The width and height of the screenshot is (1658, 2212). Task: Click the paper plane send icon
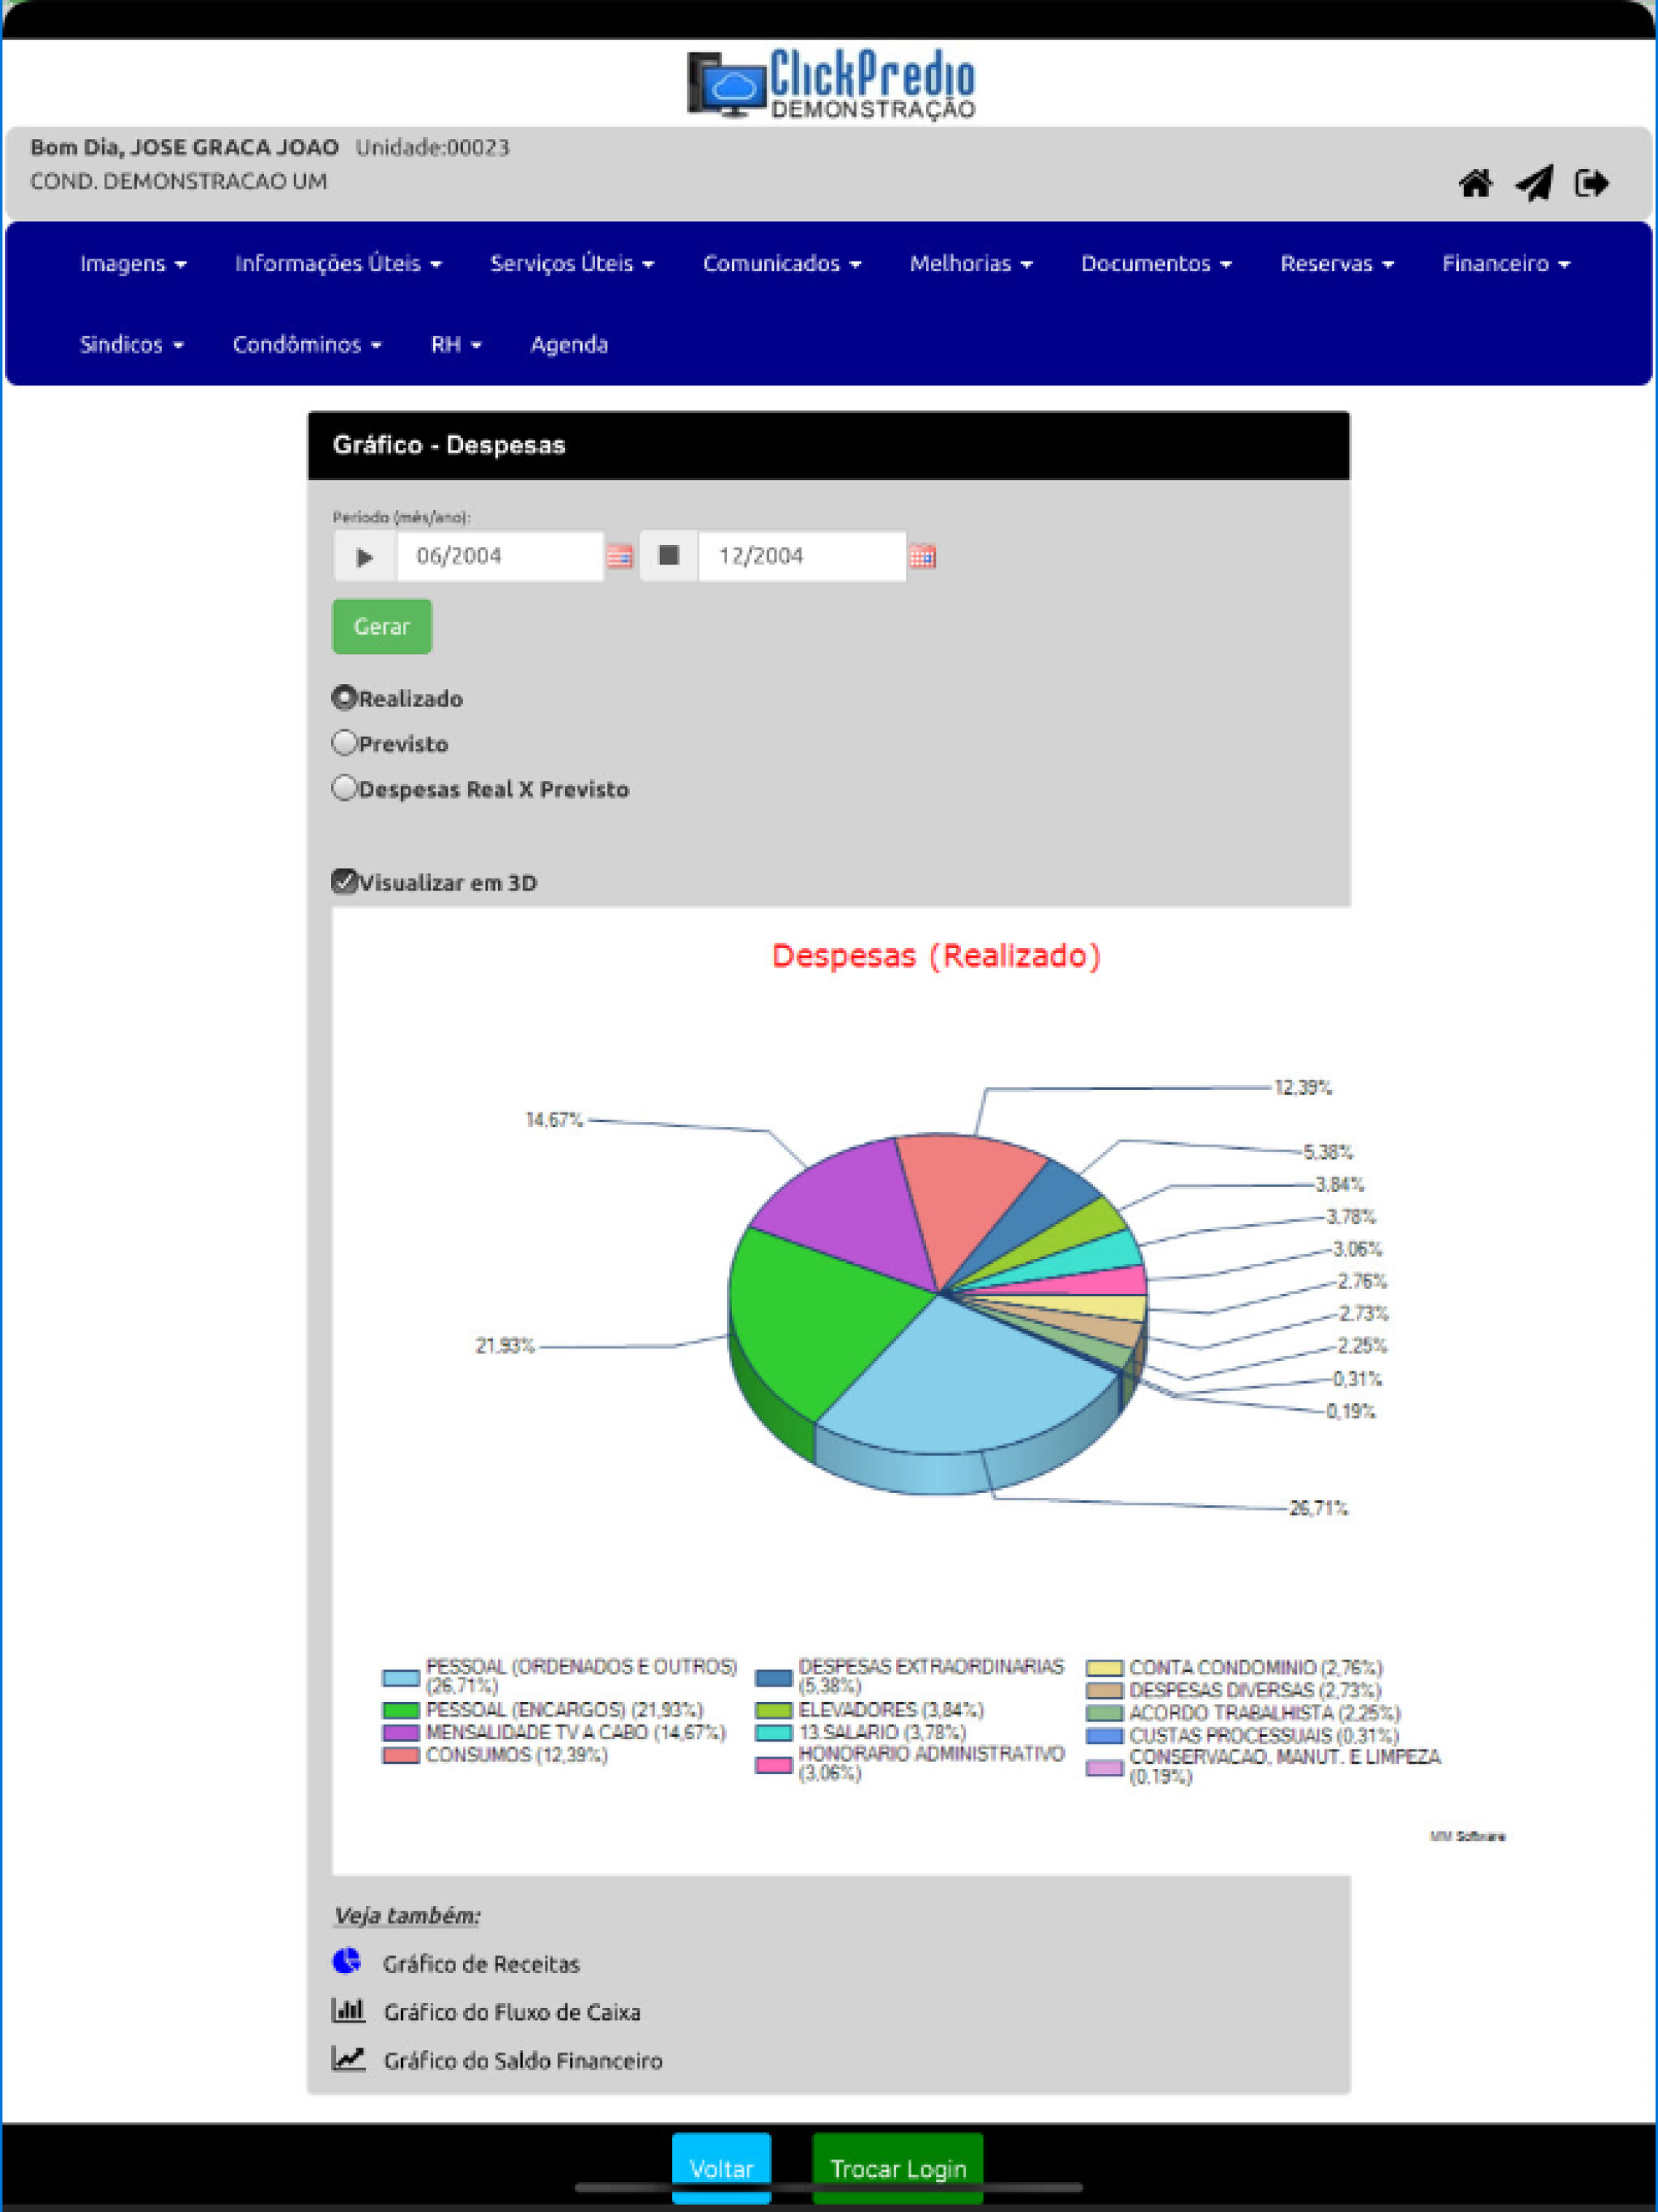[1534, 183]
